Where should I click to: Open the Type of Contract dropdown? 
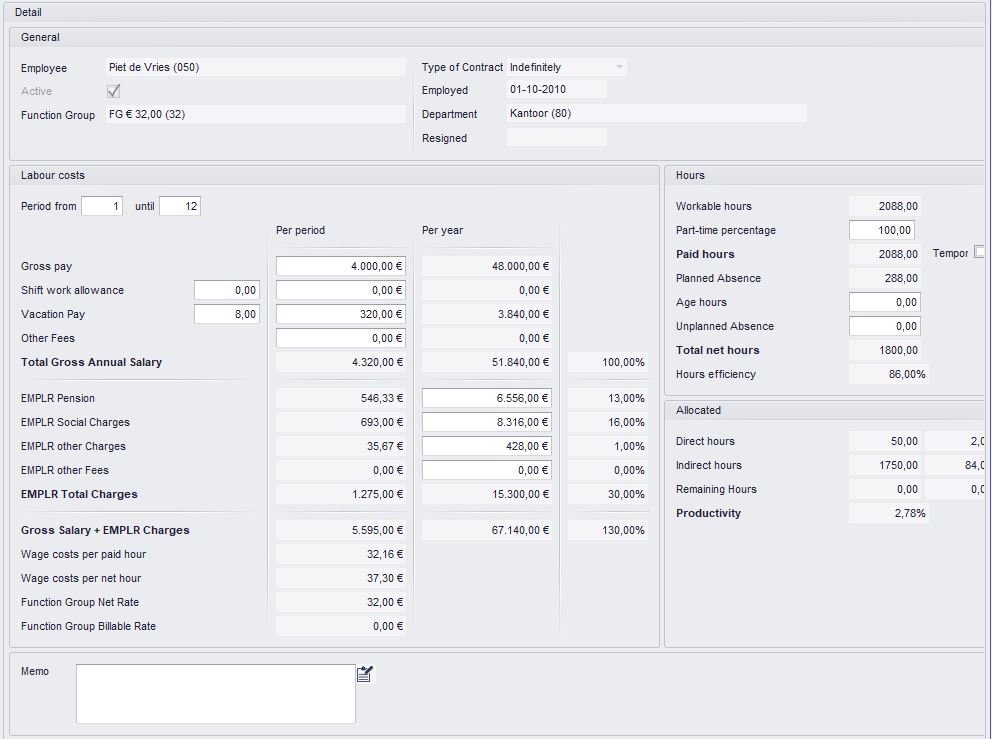pyautogui.click(x=566, y=67)
